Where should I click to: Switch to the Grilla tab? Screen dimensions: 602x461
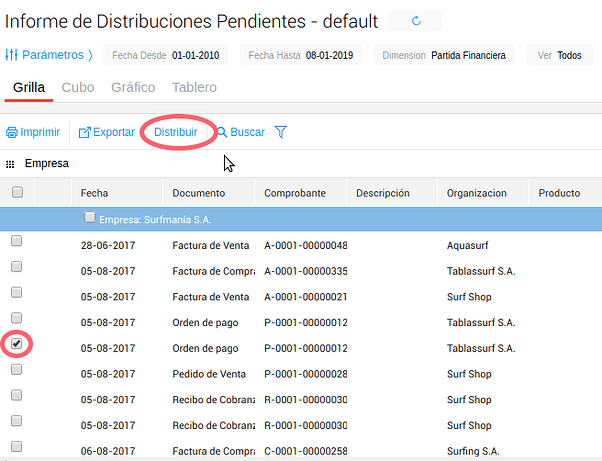pos(29,87)
